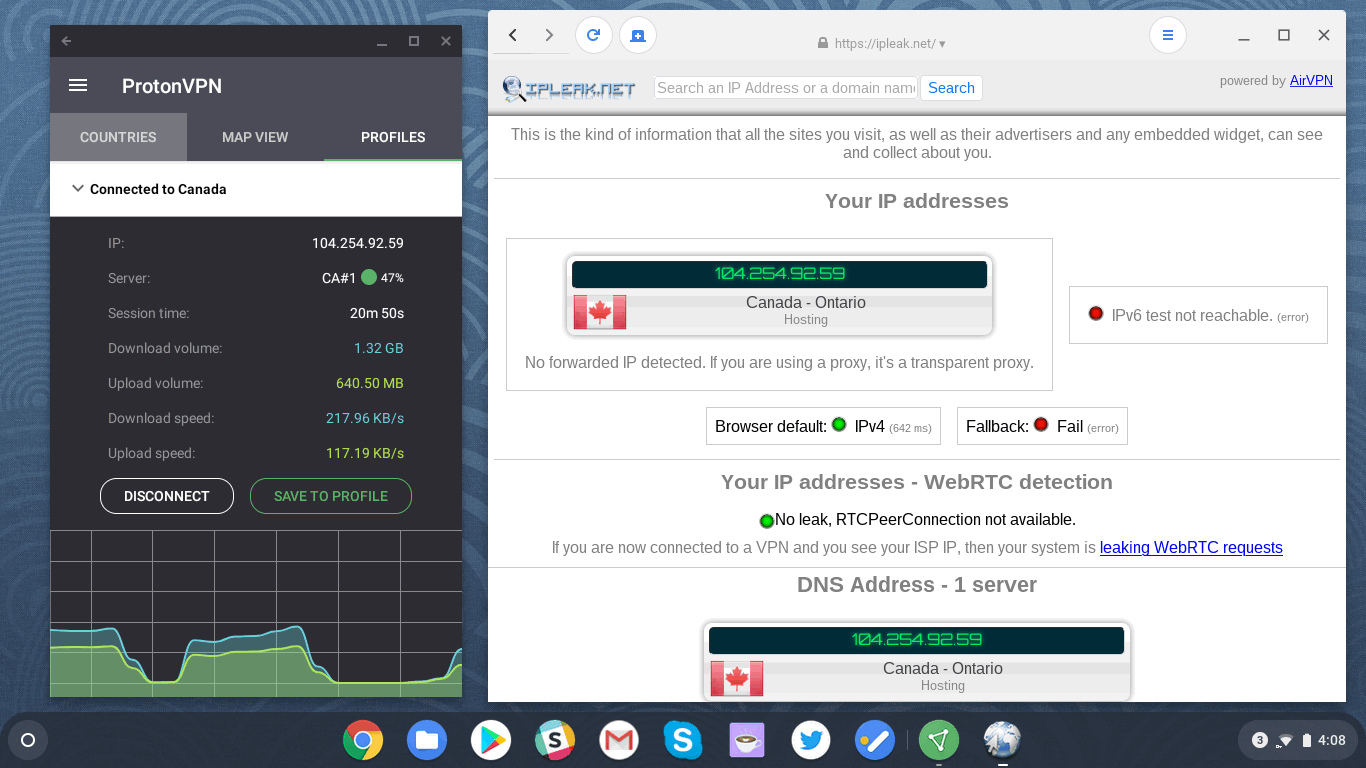
Task: Go back using ProtonVPN window arrow
Action: point(66,41)
